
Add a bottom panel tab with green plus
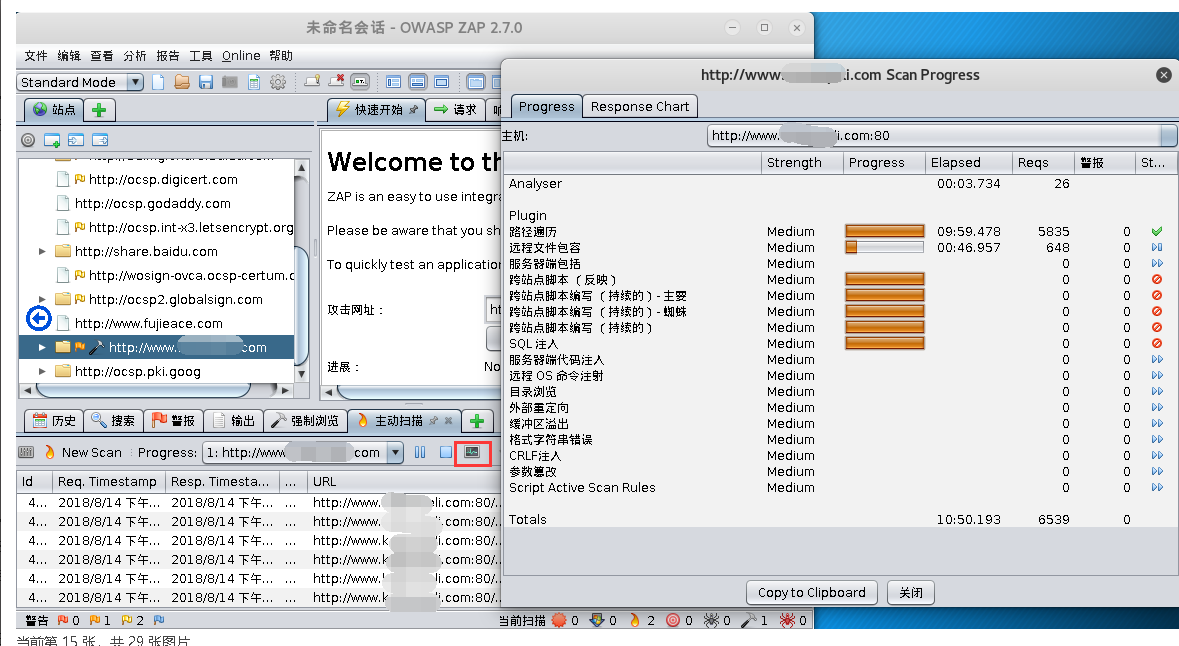477,421
